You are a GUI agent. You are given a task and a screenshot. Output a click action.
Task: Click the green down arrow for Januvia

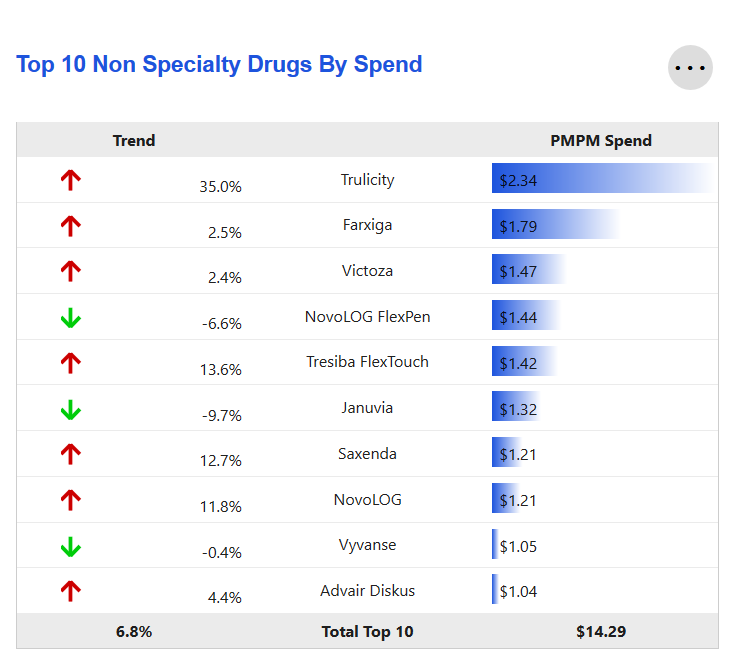click(x=70, y=409)
